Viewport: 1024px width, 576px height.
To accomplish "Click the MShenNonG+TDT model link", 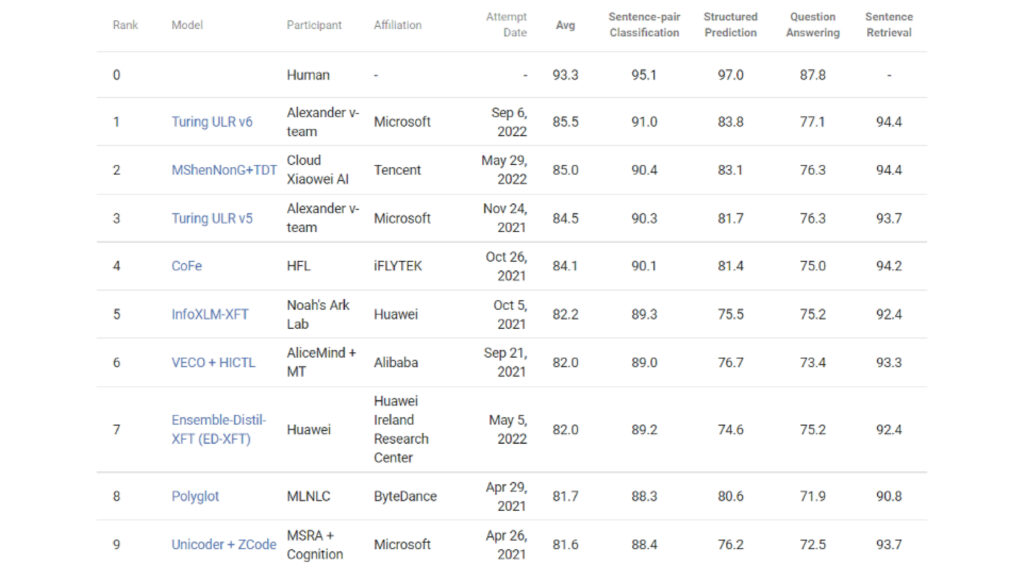I will click(224, 170).
